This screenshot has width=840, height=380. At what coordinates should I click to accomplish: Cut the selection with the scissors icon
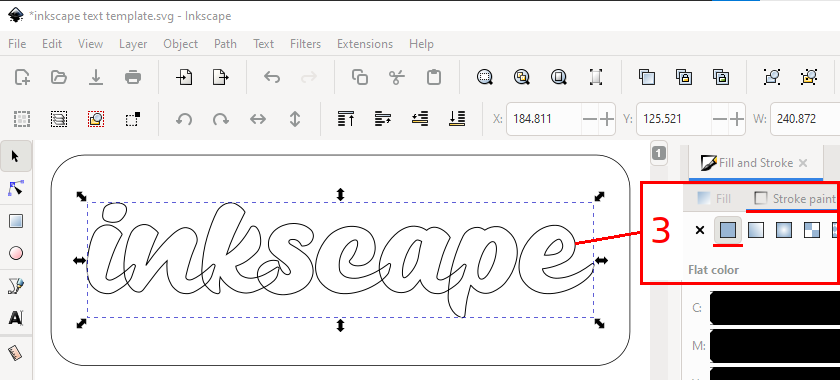click(396, 77)
